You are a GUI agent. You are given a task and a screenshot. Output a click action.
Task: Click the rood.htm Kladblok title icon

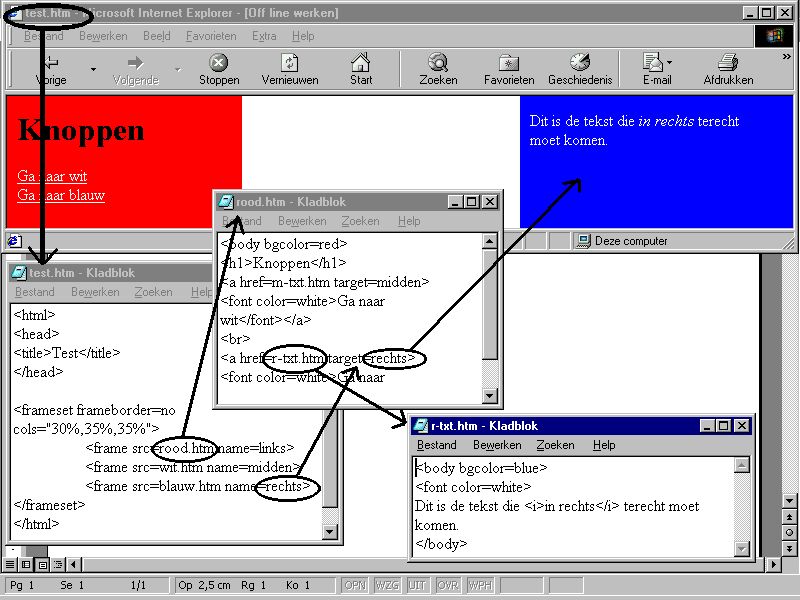(x=225, y=202)
